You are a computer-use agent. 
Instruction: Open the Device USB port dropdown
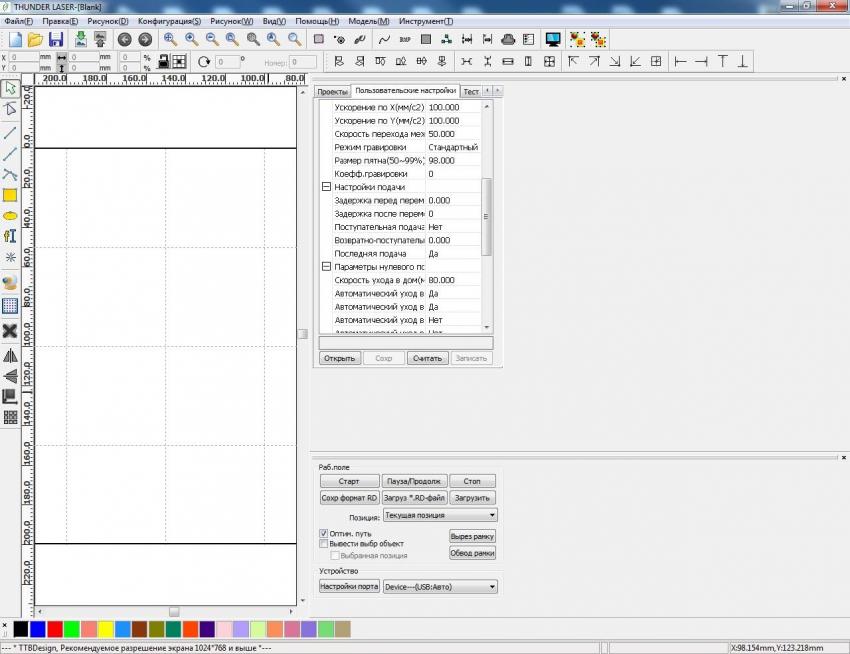coord(440,587)
